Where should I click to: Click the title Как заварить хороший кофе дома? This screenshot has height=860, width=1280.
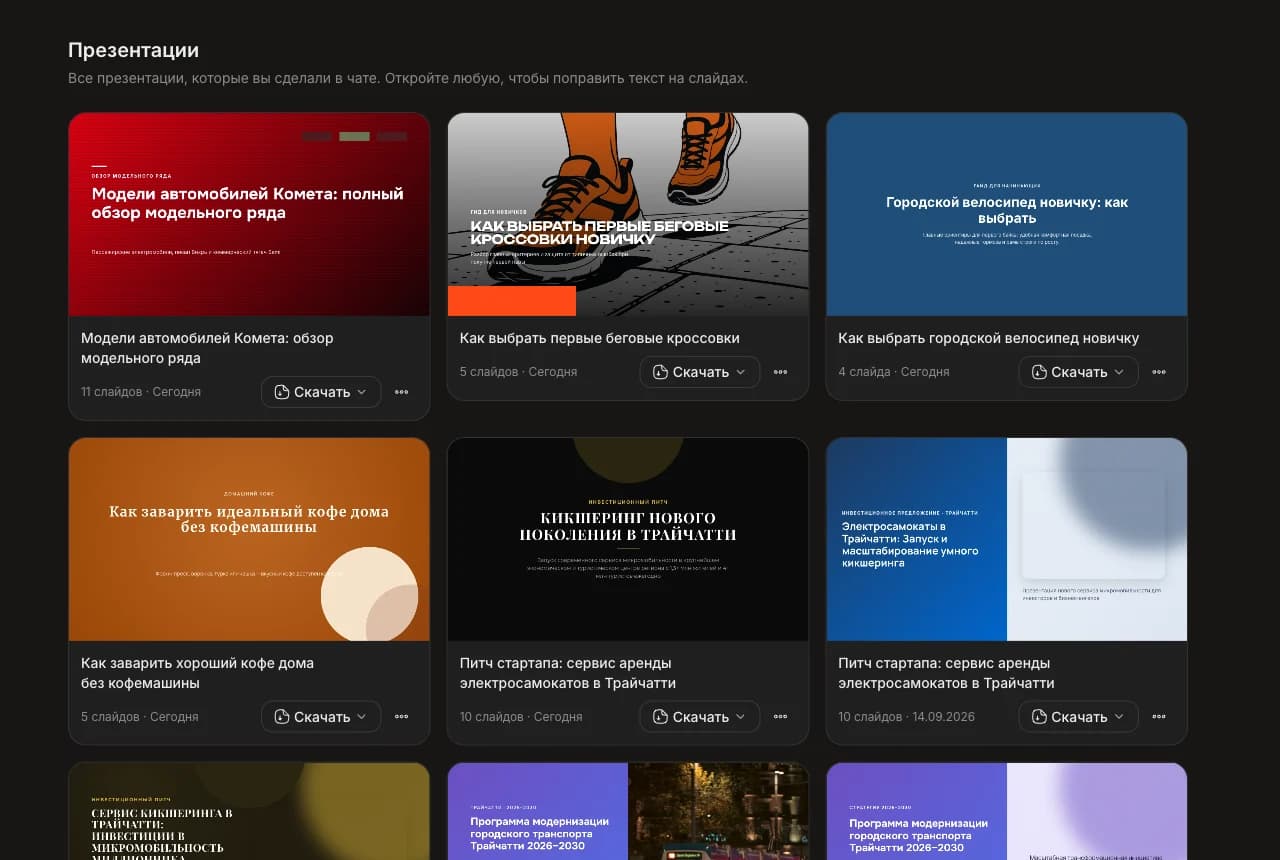[198, 673]
